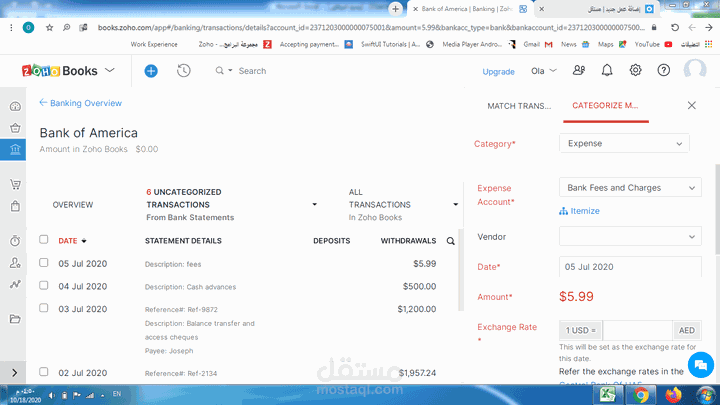Open the search filter type arrow

230,71
